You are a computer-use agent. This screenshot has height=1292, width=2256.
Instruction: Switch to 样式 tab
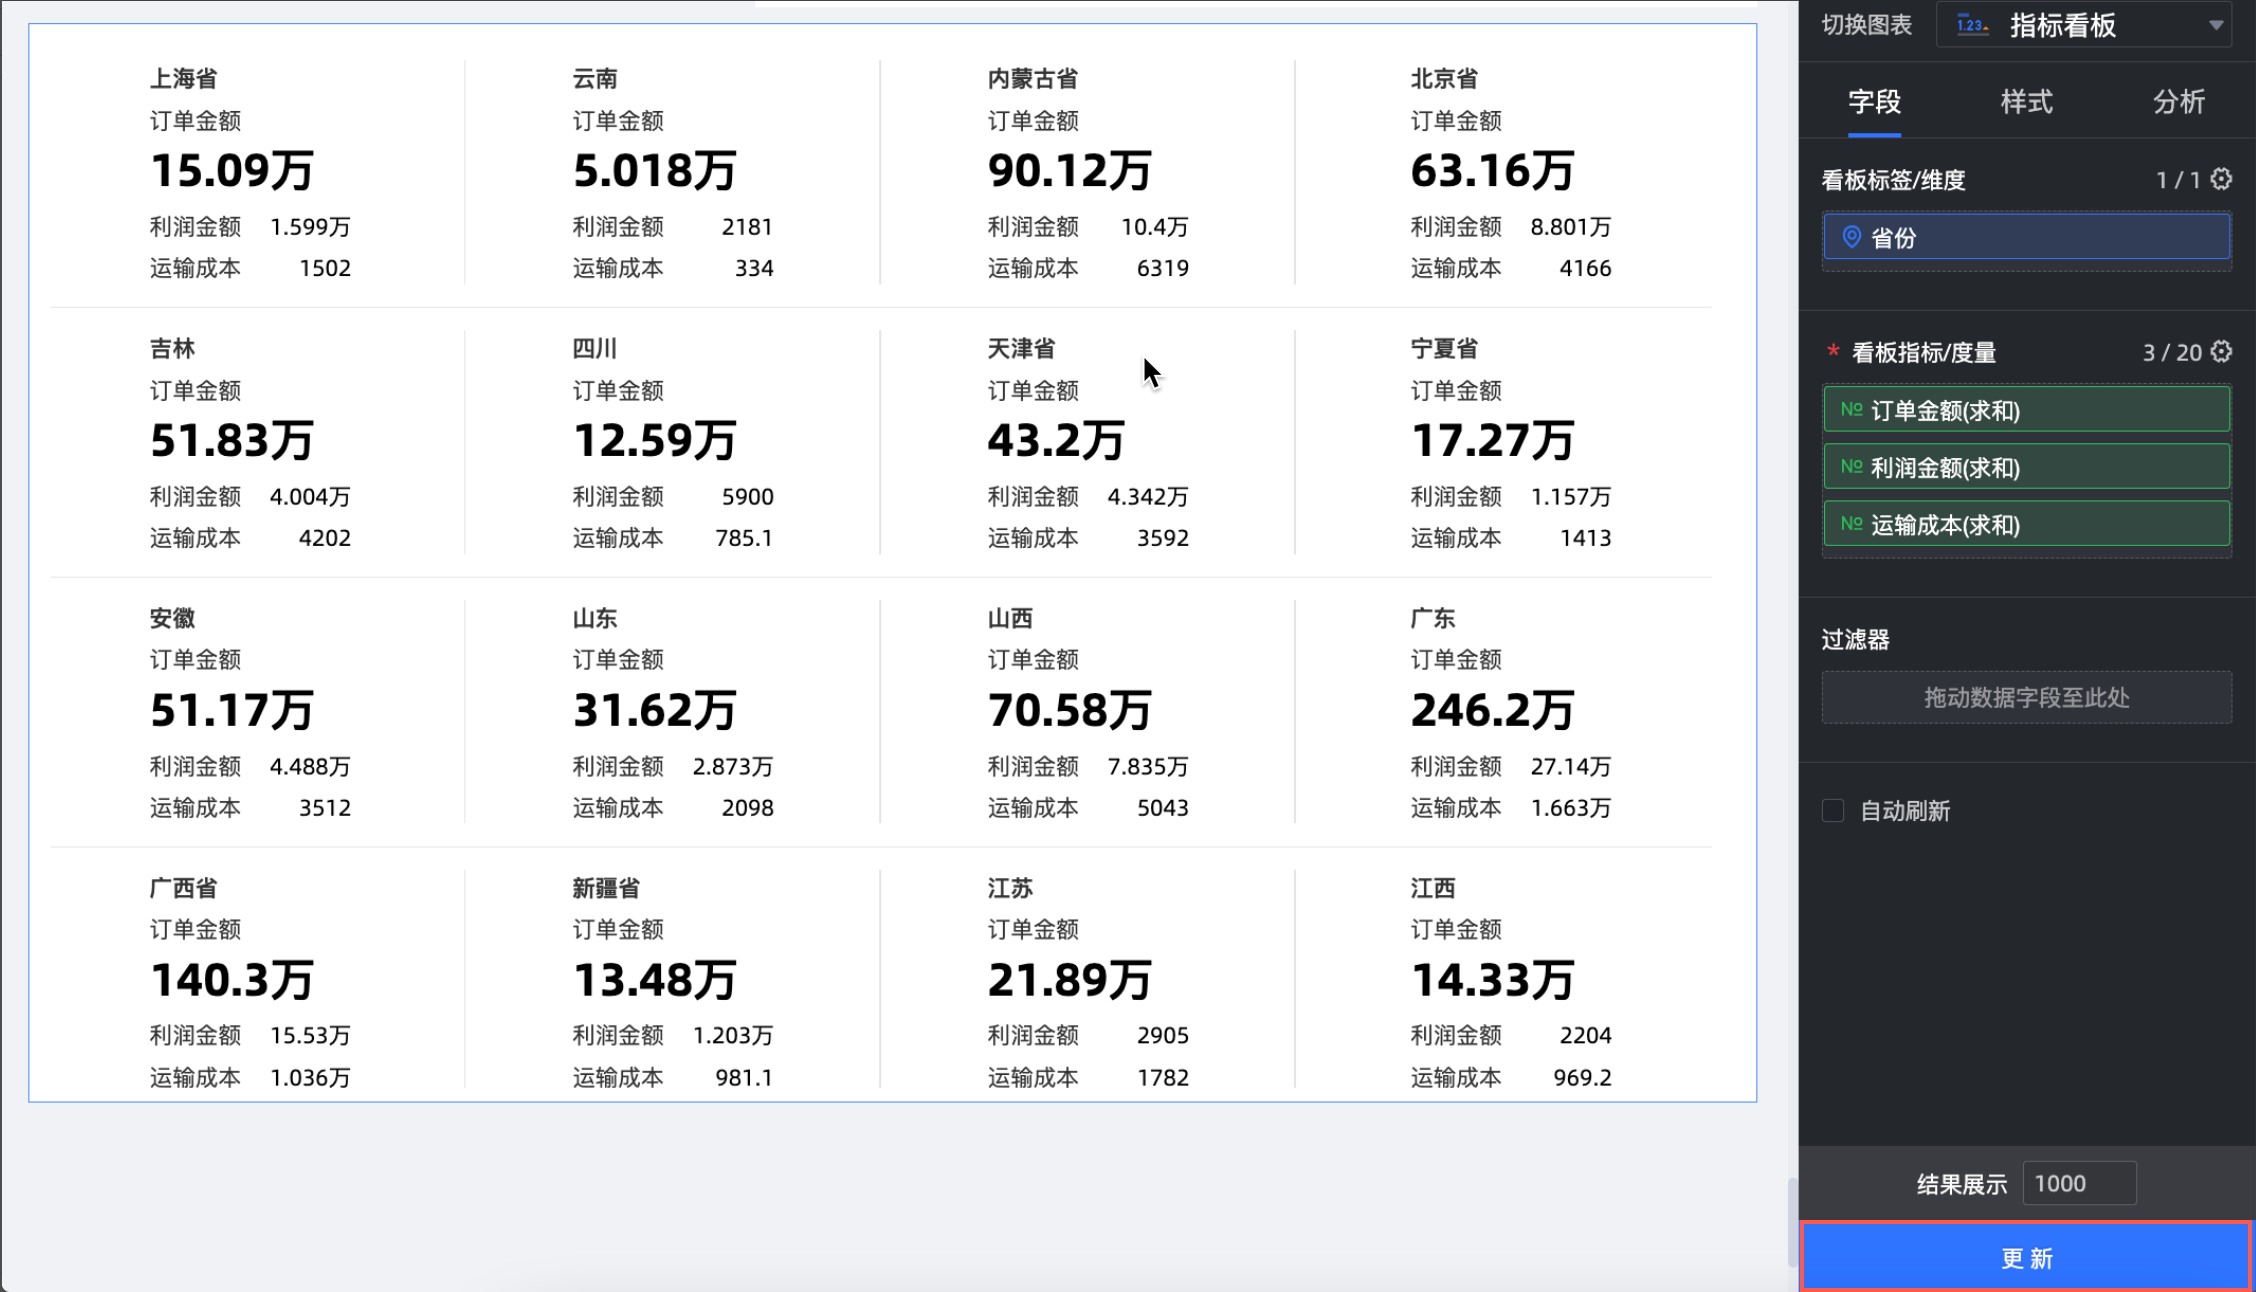click(2026, 101)
